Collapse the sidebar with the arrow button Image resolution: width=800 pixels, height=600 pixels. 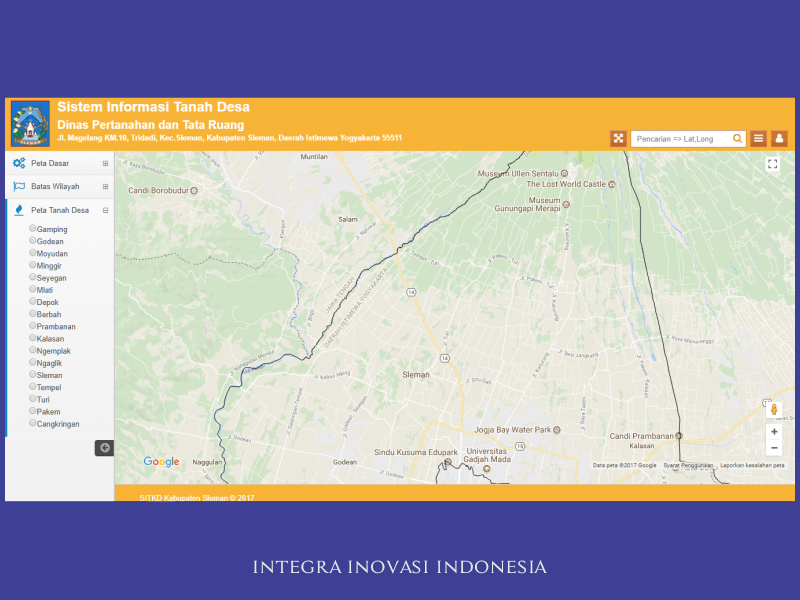(104, 448)
